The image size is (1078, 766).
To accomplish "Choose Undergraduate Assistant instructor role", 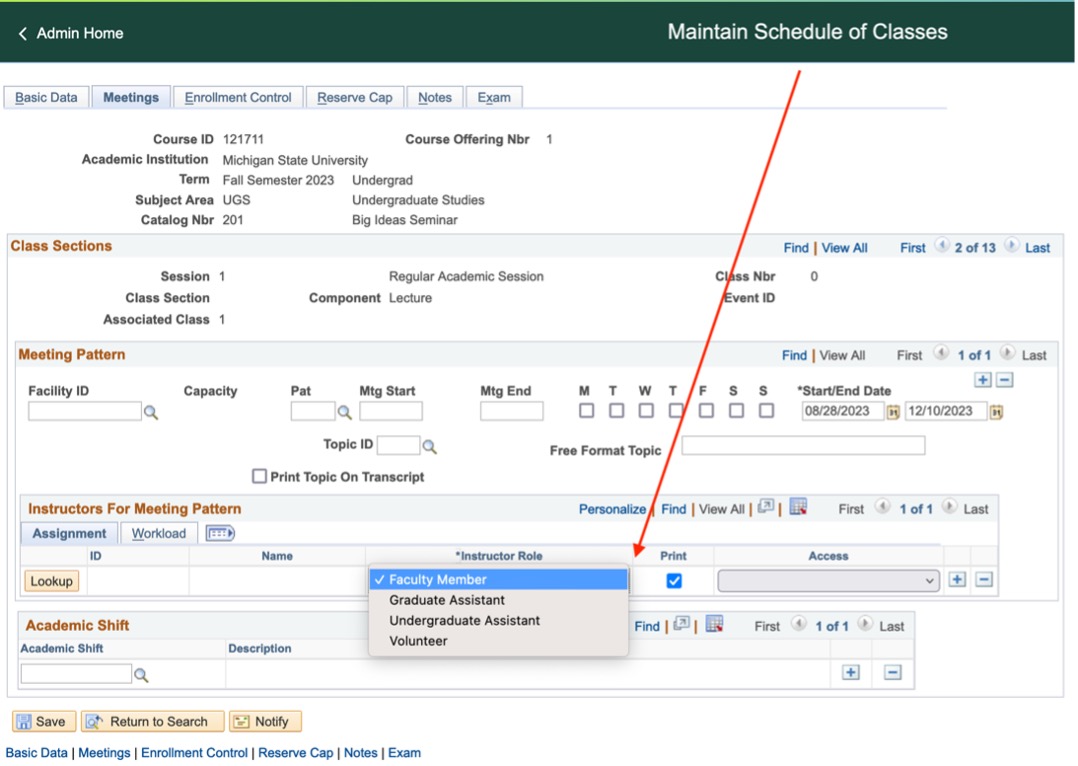I will pyautogui.click(x=498, y=620).
